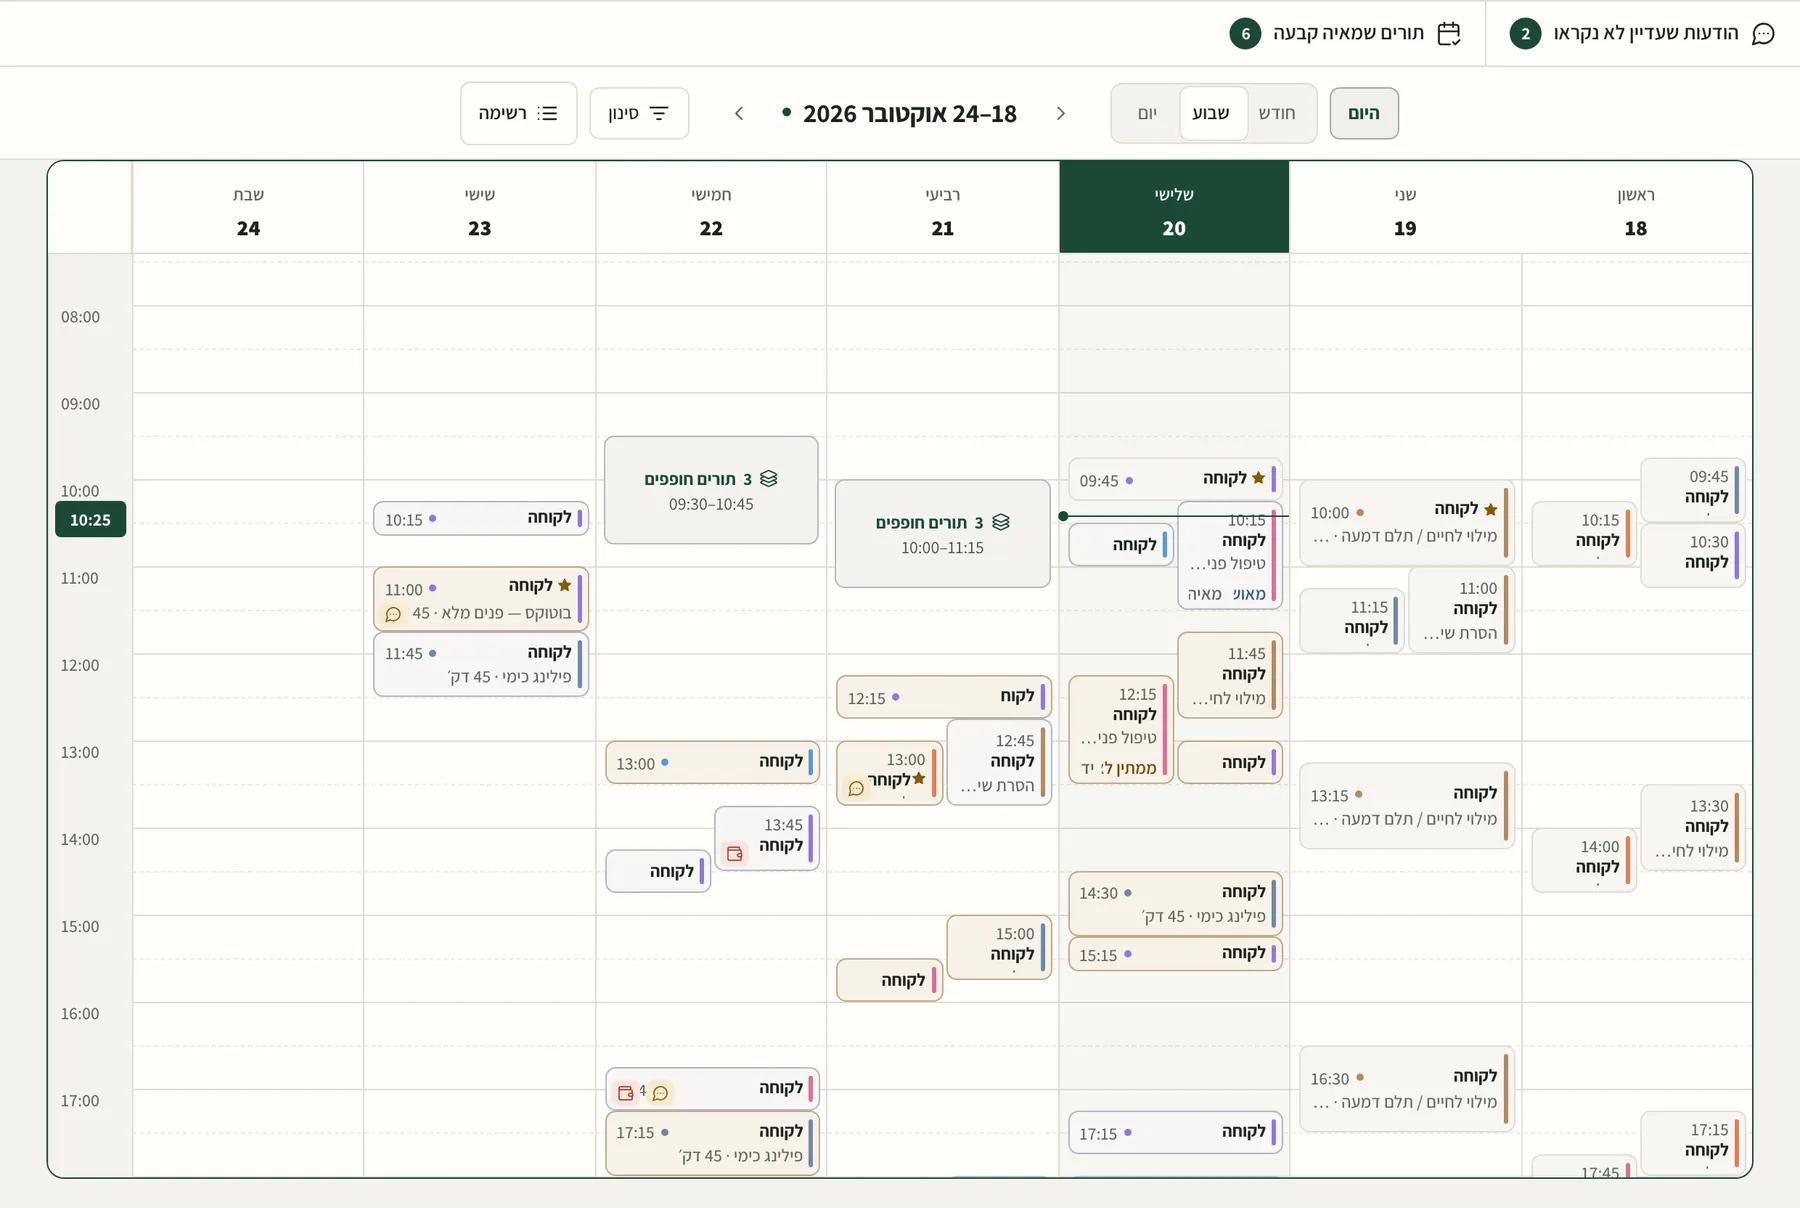Click note bubble on Friday 11:00 appointment

tap(393, 614)
